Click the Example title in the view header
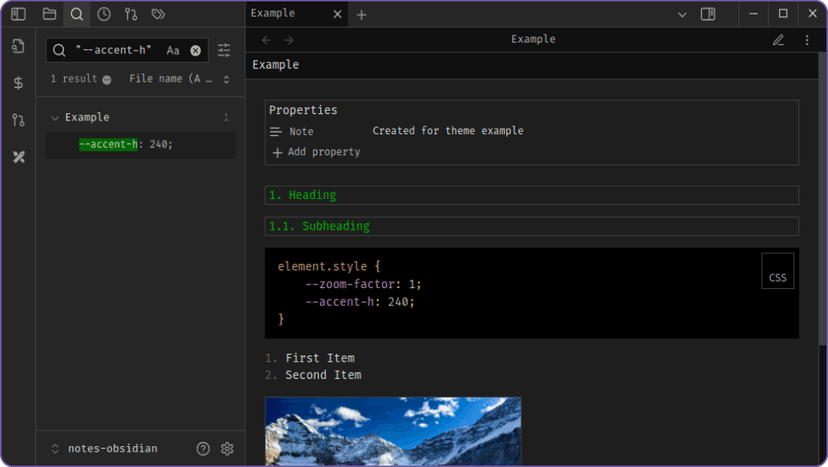This screenshot has height=467, width=828. (x=533, y=39)
